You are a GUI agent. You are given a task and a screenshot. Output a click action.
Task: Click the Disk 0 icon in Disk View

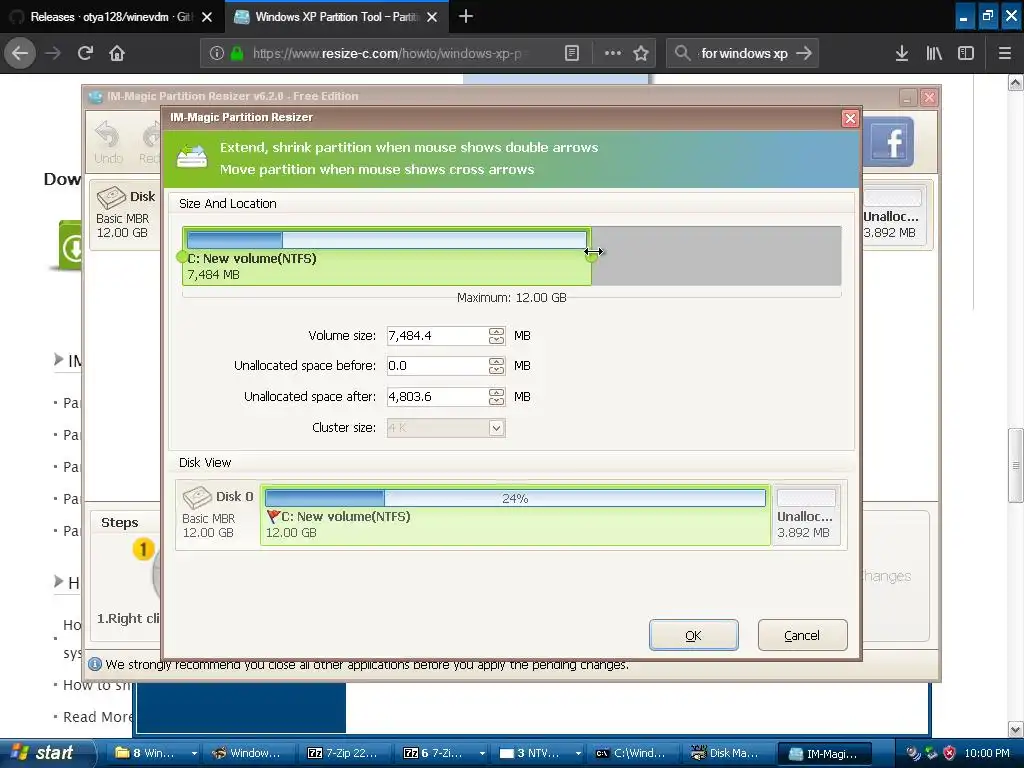point(197,497)
